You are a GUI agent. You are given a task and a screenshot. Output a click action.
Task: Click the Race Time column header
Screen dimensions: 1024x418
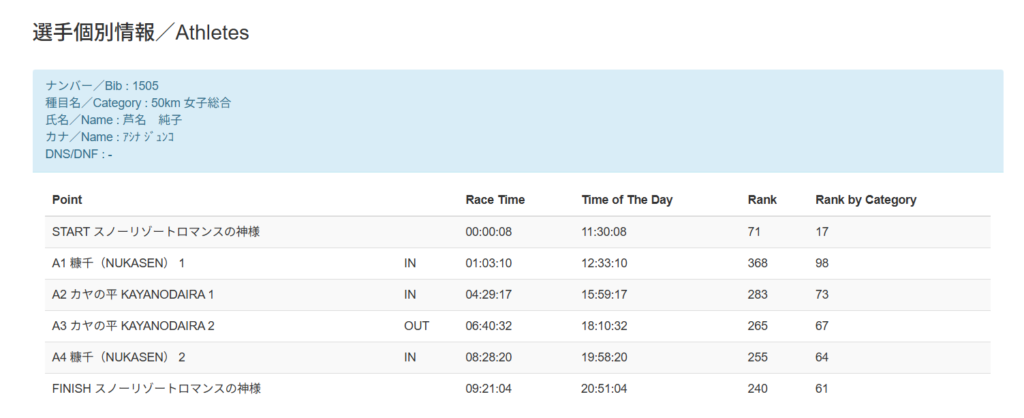[495, 200]
